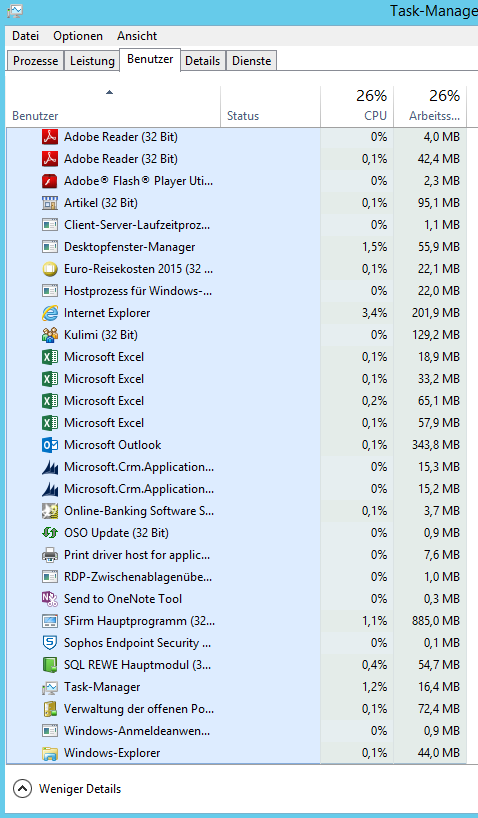Click the 72,4 MB memory value
Viewport: 478px width, 818px height.
point(439,709)
